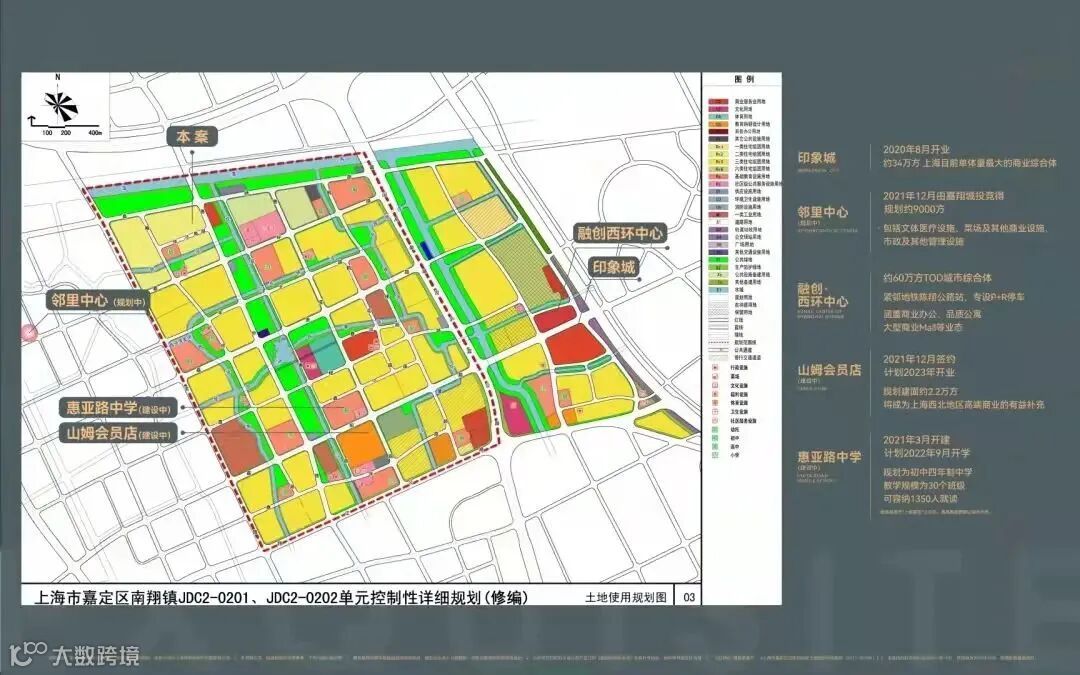Click the text 约60万方TOD城市综合体
Image resolution: width=1080 pixels, height=675 pixels.
click(937, 278)
